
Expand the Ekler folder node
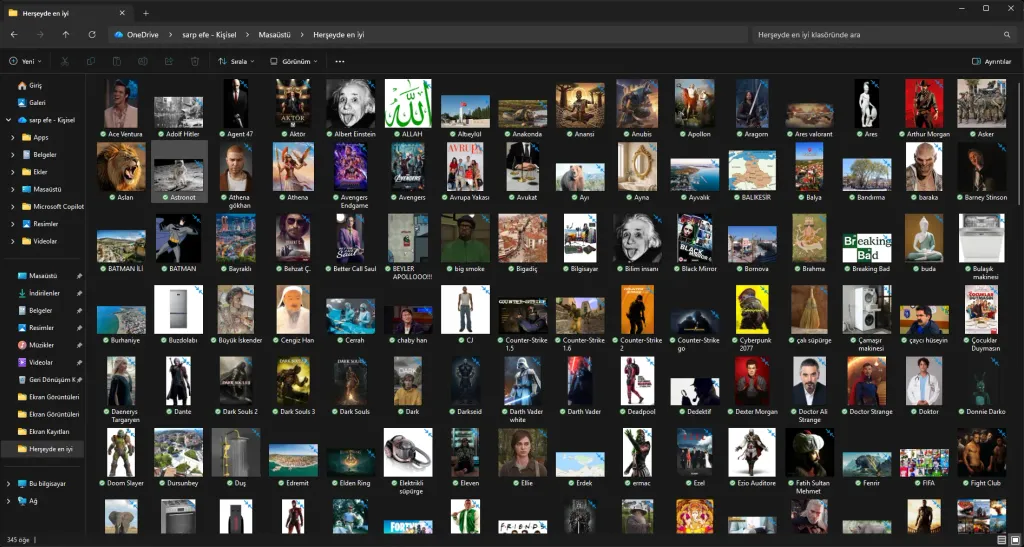point(12,172)
